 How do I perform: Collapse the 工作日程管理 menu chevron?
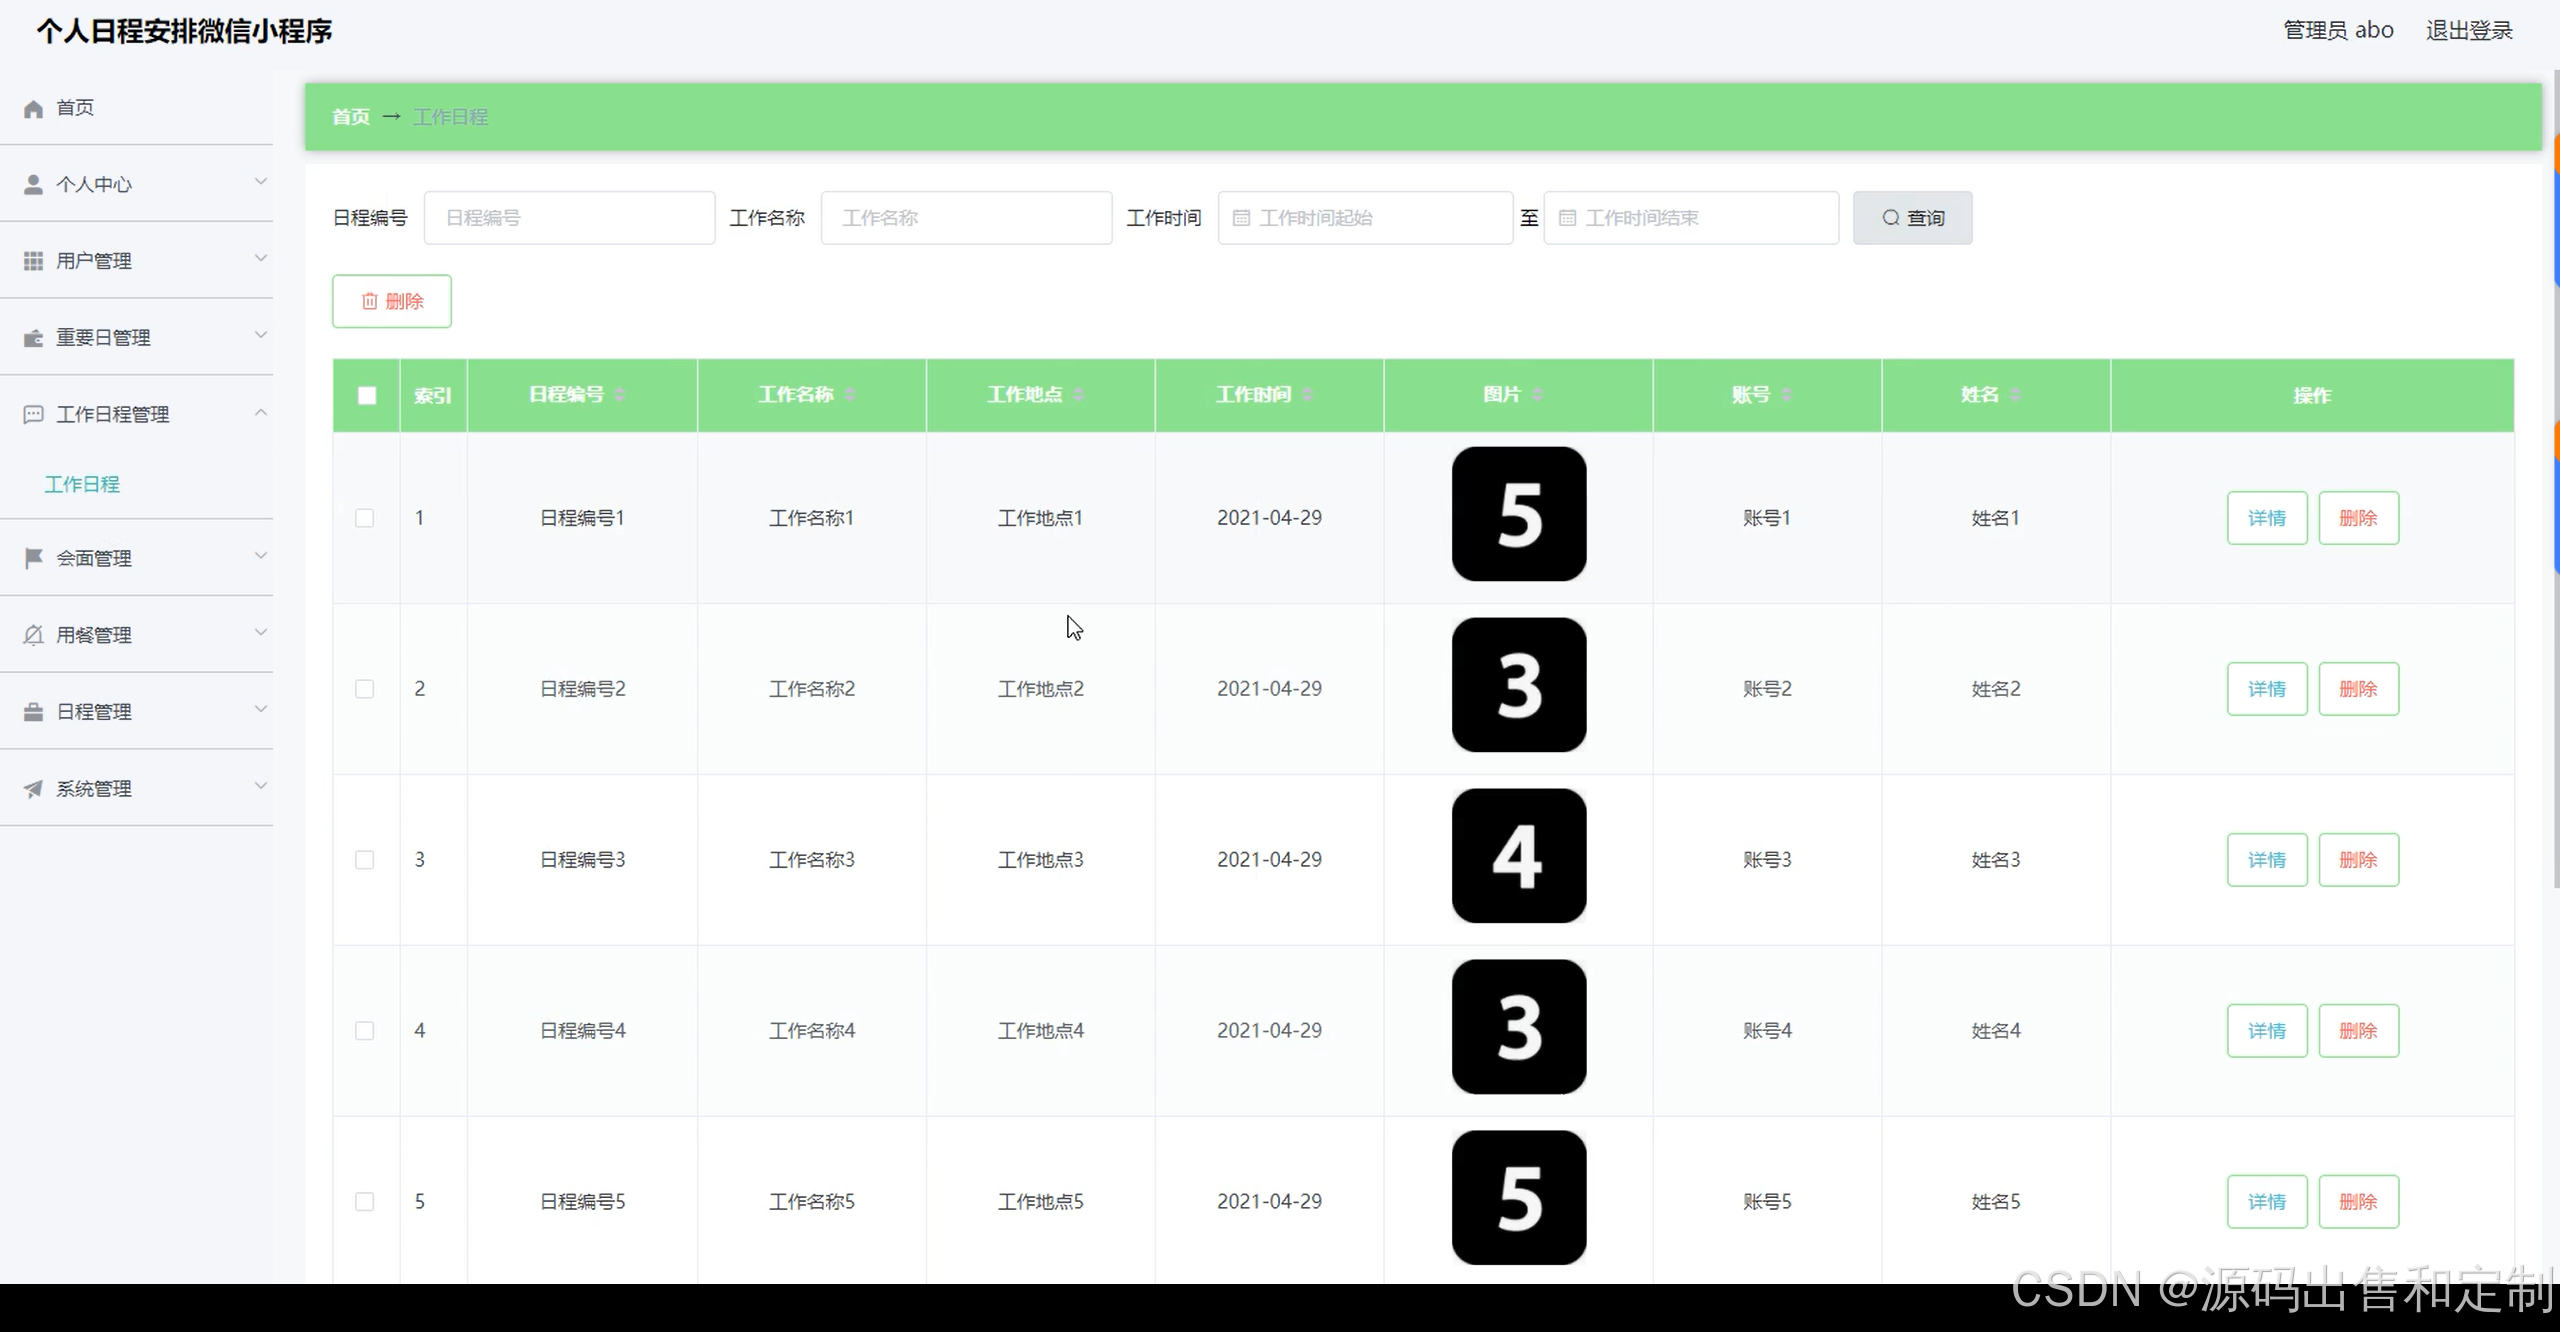(x=261, y=412)
